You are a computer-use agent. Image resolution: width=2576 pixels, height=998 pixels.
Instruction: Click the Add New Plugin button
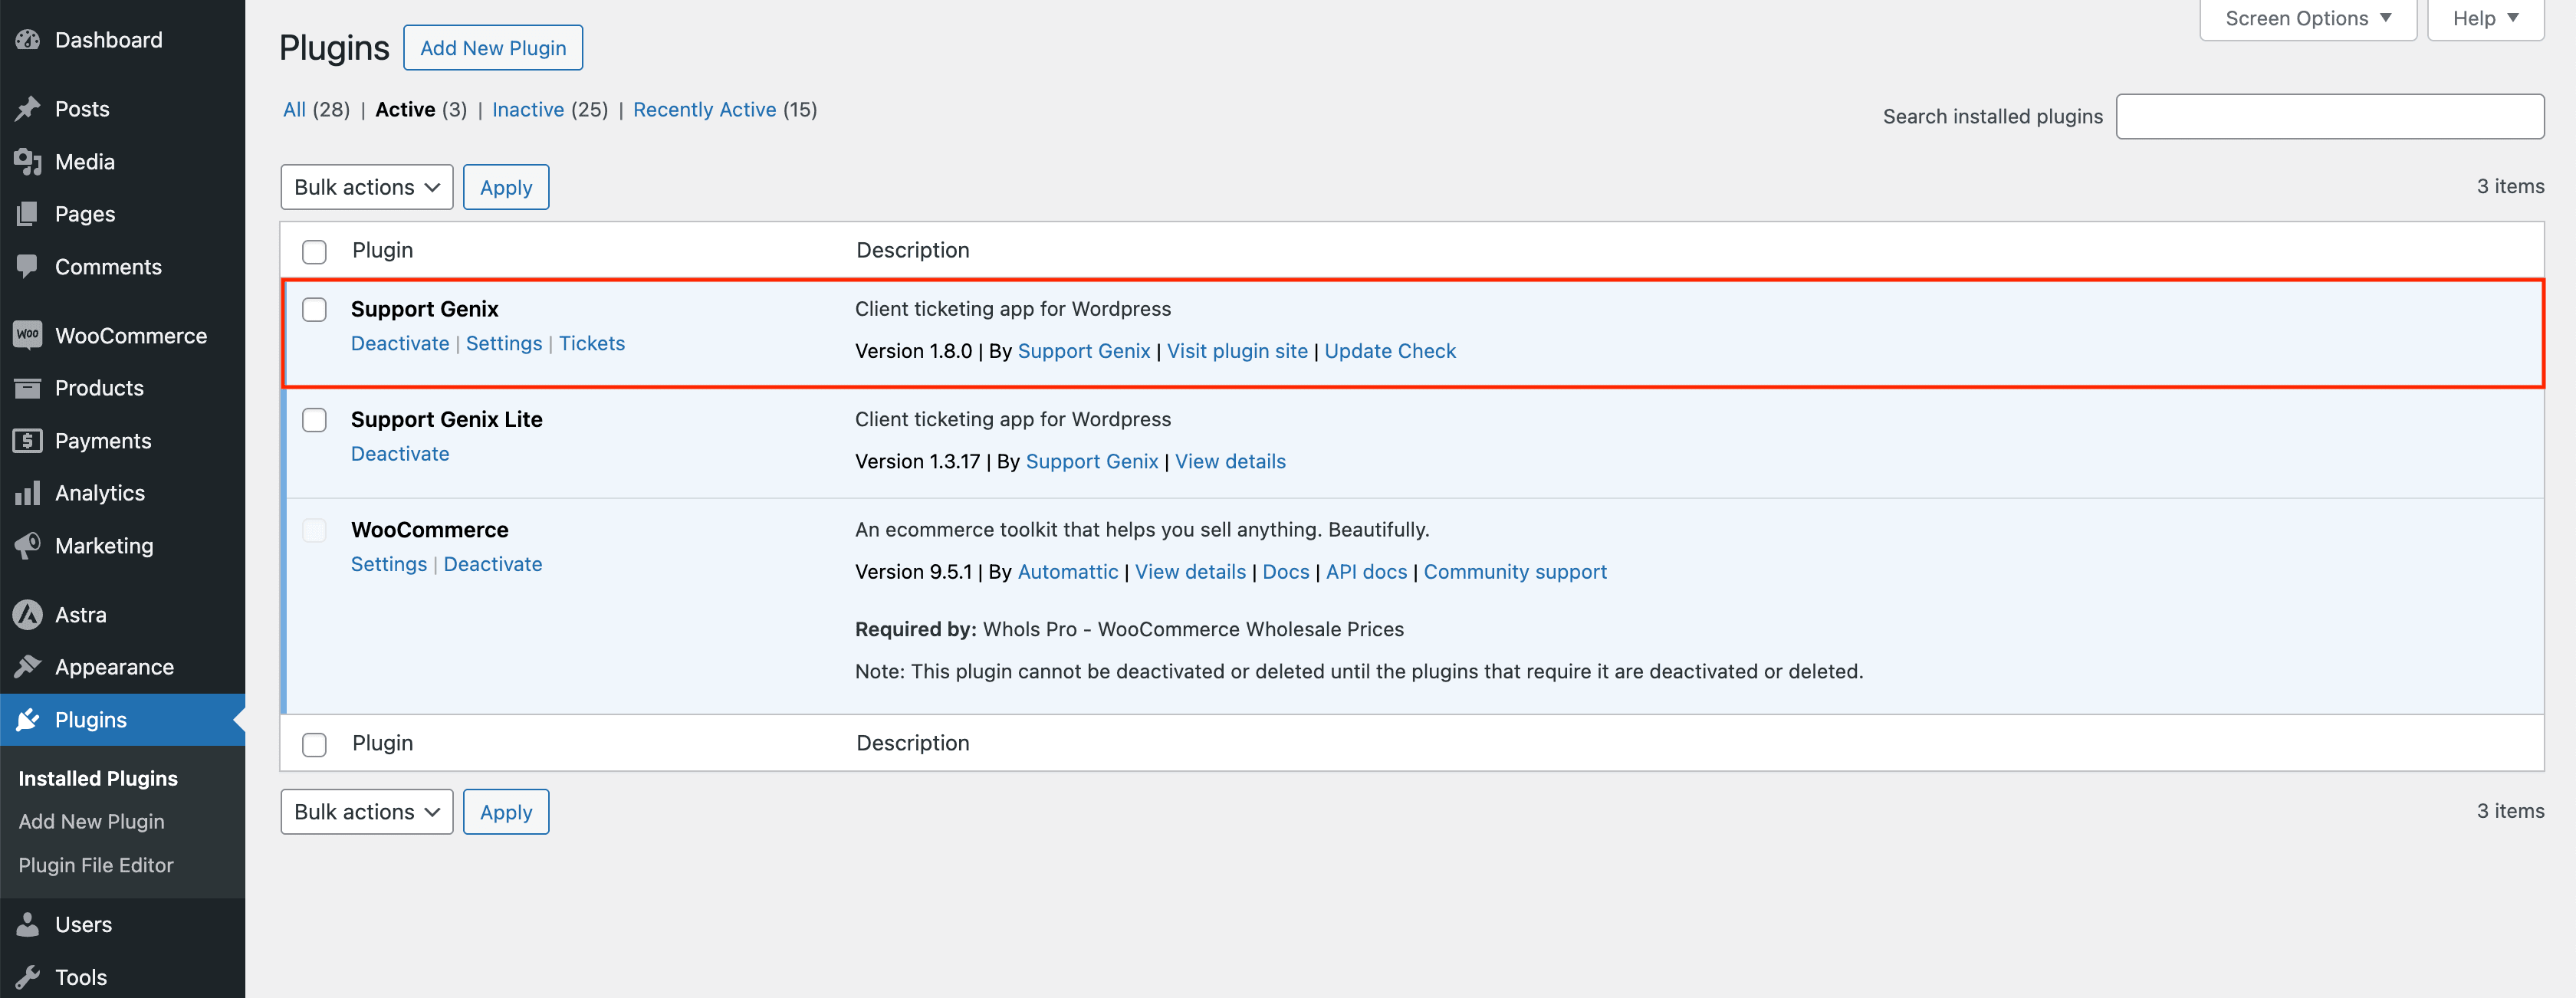pyautogui.click(x=492, y=47)
